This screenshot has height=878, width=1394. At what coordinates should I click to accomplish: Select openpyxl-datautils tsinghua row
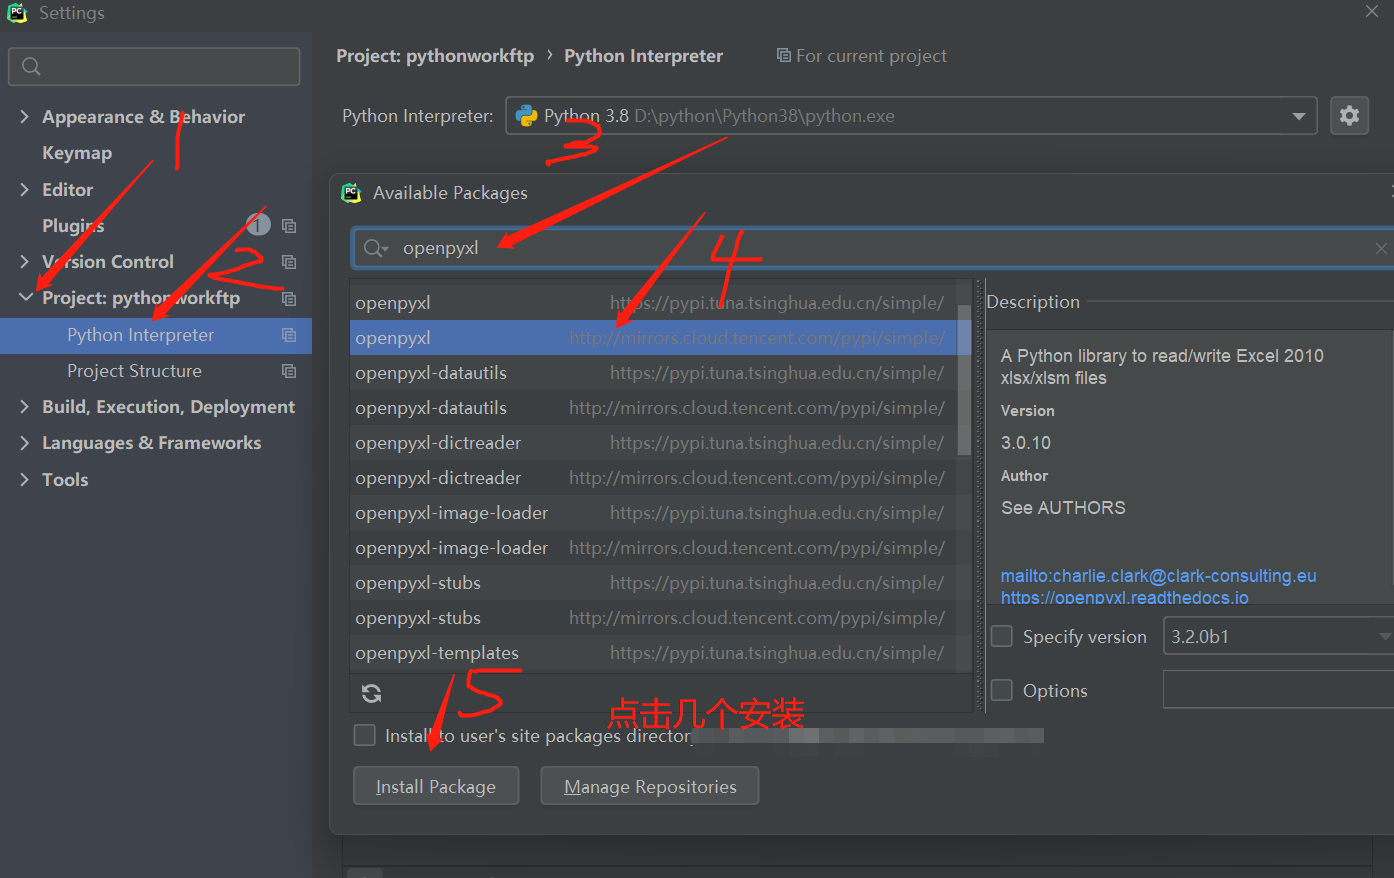pos(652,373)
